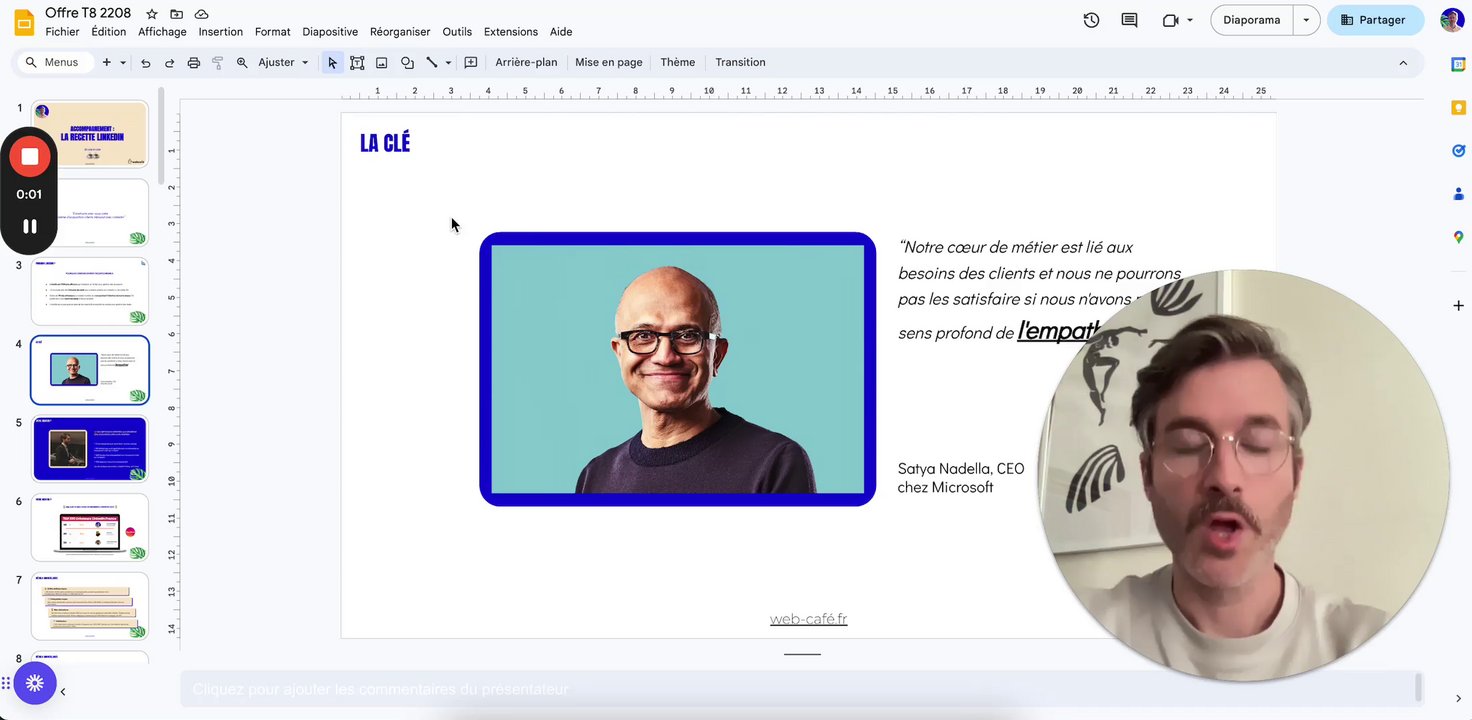Open the shape tool
The width and height of the screenshot is (1472, 720).
coord(407,62)
